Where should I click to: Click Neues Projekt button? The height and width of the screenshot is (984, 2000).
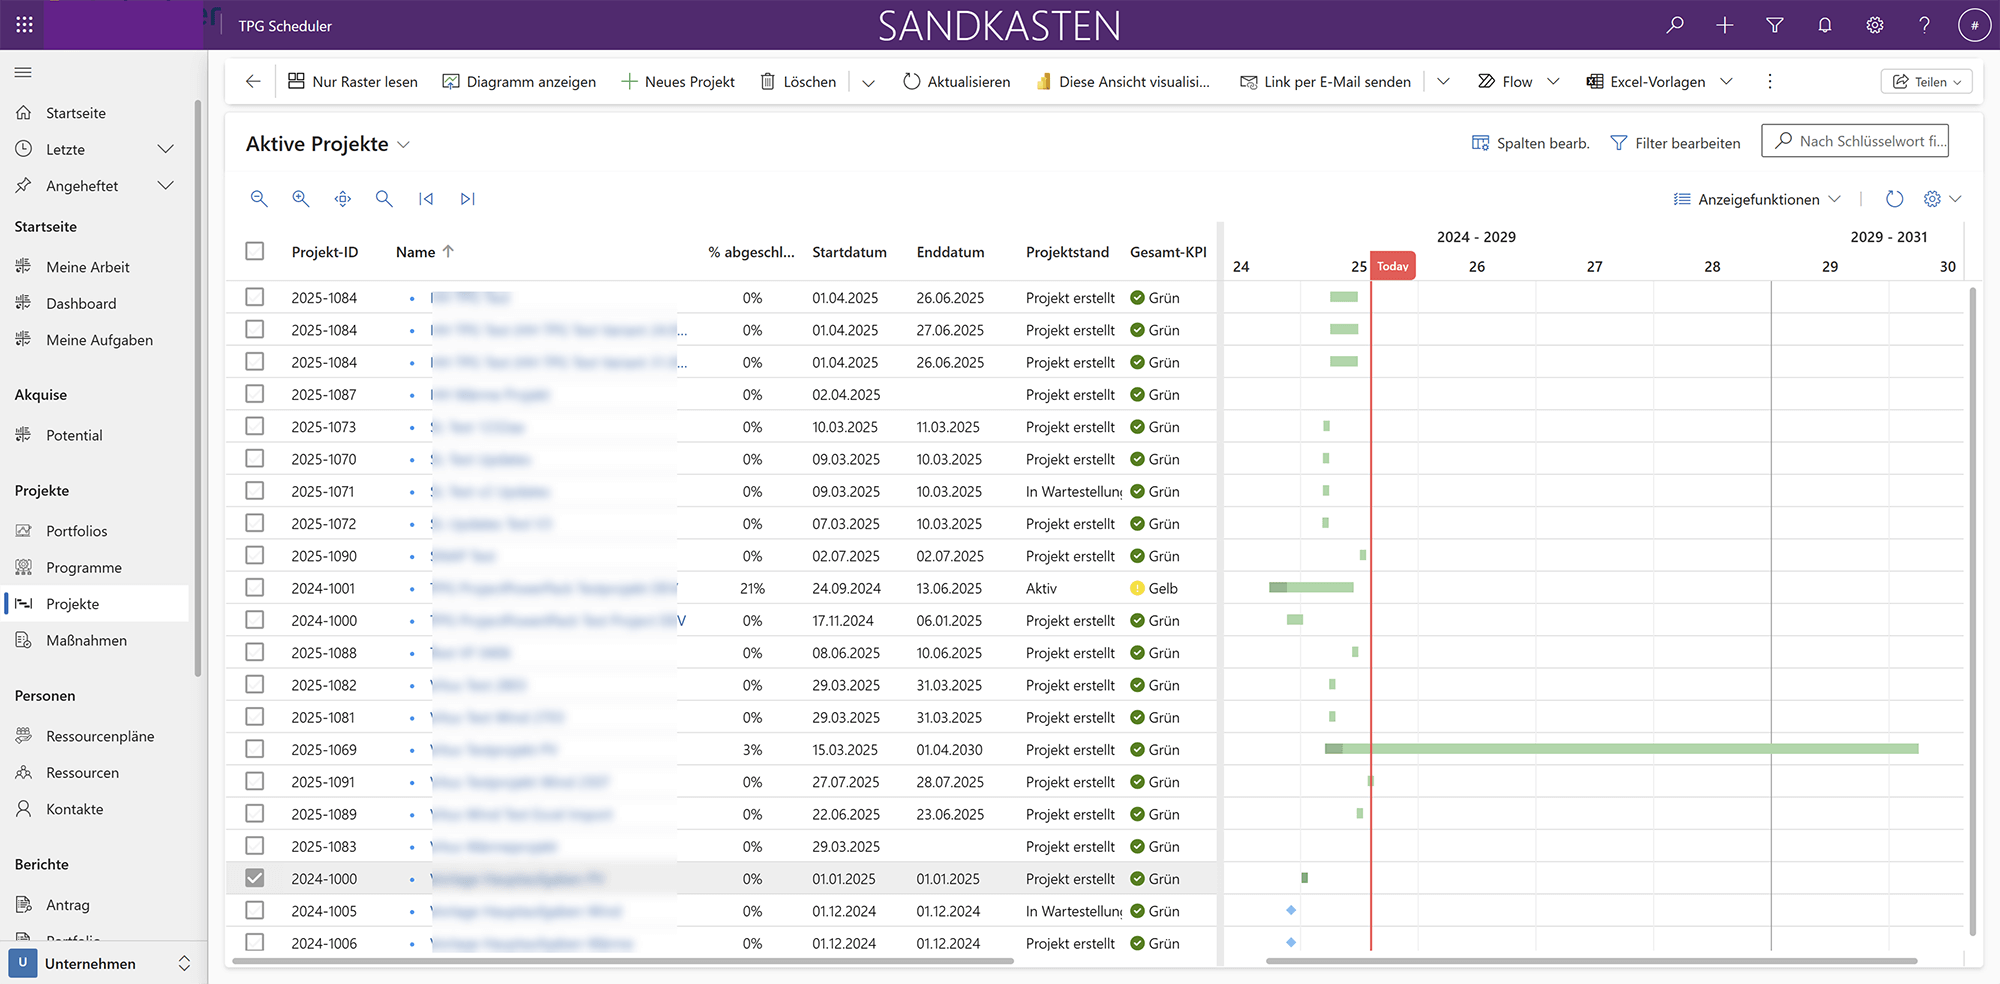tap(678, 82)
